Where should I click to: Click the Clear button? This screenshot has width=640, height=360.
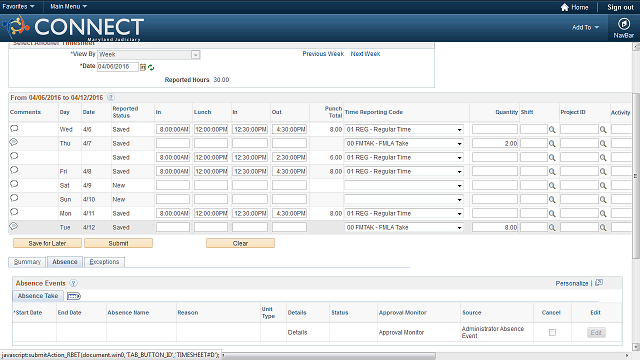(240, 243)
